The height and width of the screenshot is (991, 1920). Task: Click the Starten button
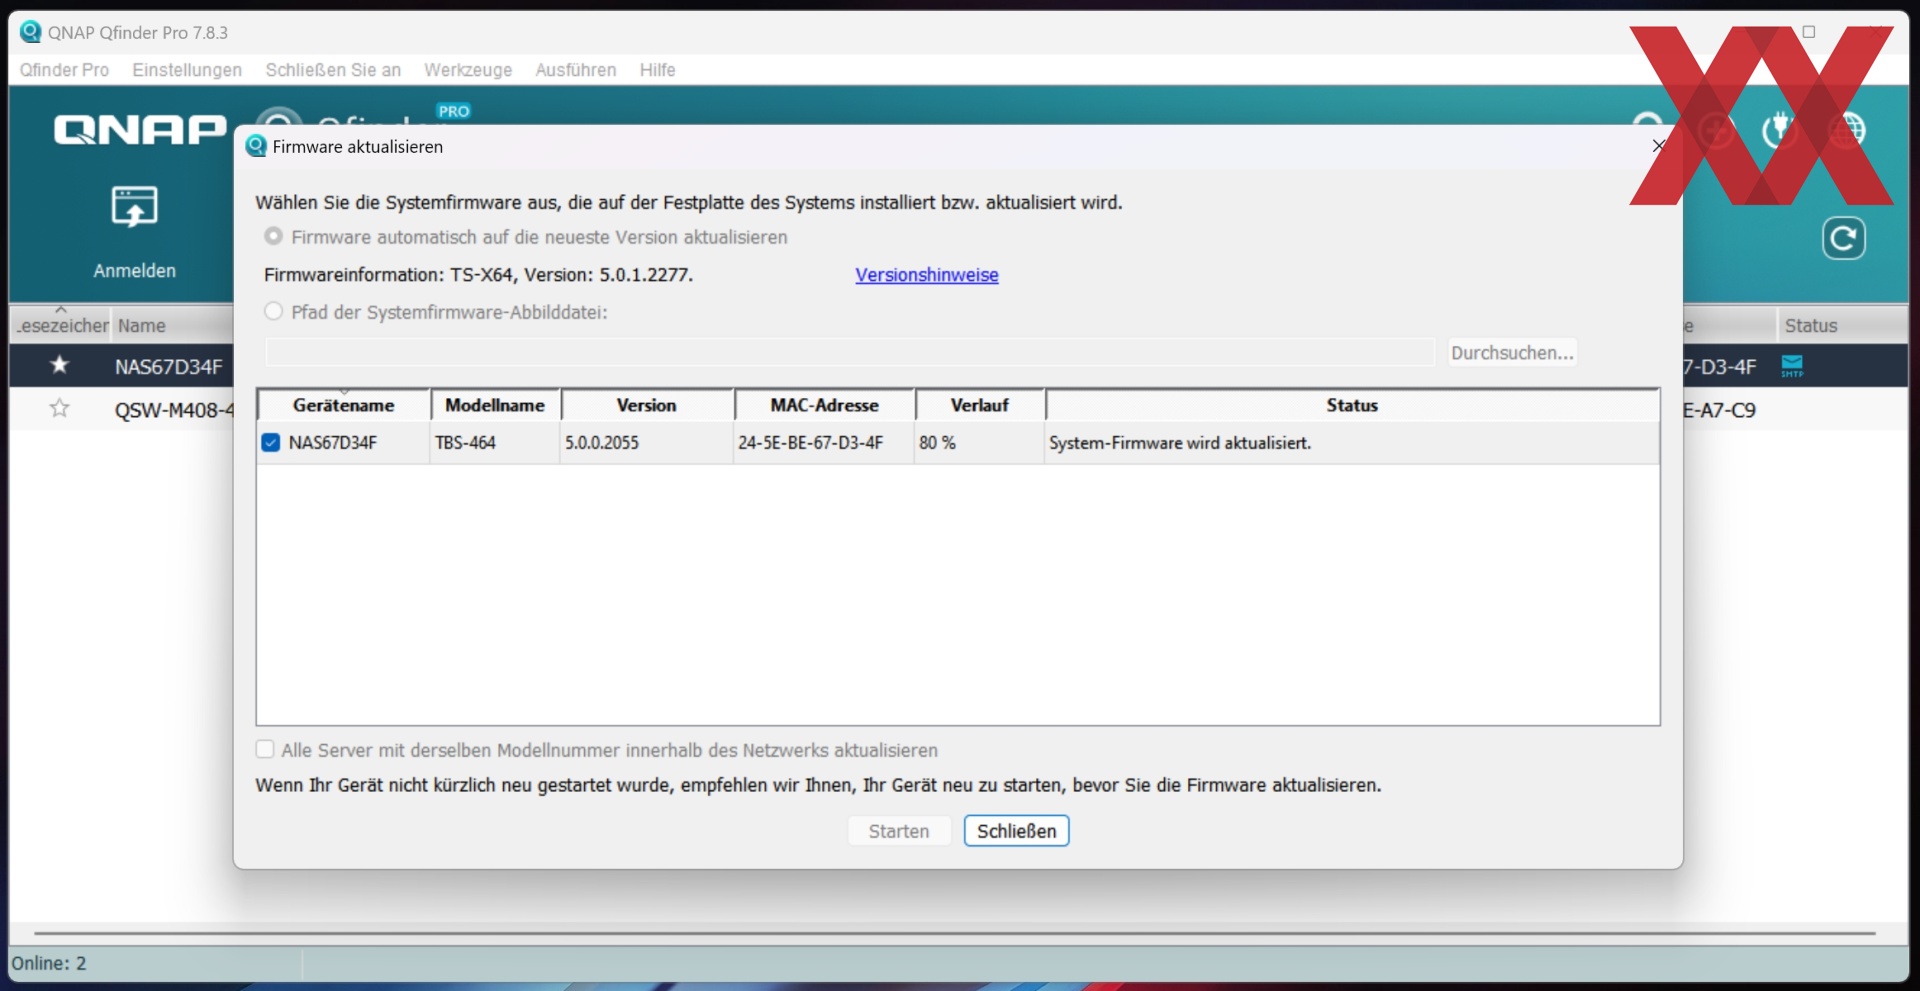pyautogui.click(x=899, y=831)
